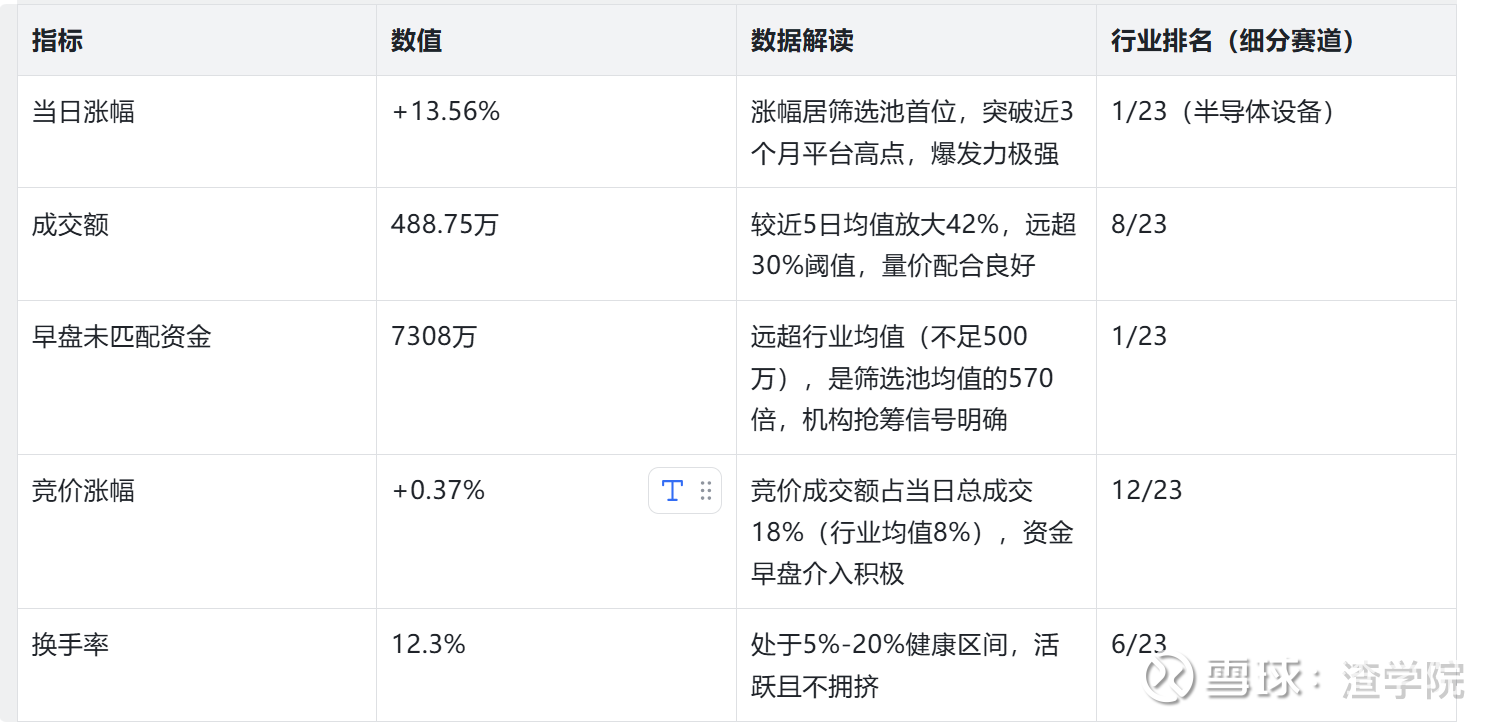Click the 换手率 row label cell
Image resolution: width=1508 pixels, height=726 pixels.
70,644
